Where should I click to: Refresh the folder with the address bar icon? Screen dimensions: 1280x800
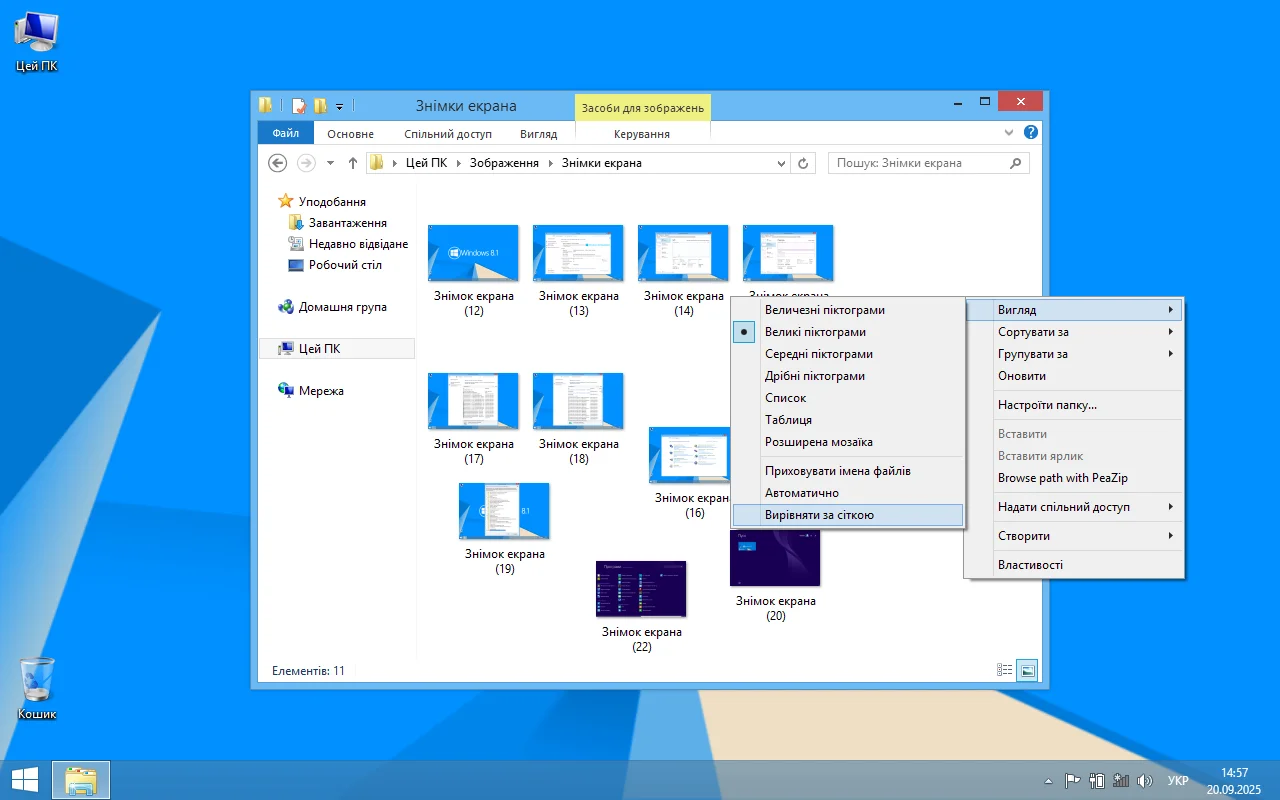click(803, 163)
